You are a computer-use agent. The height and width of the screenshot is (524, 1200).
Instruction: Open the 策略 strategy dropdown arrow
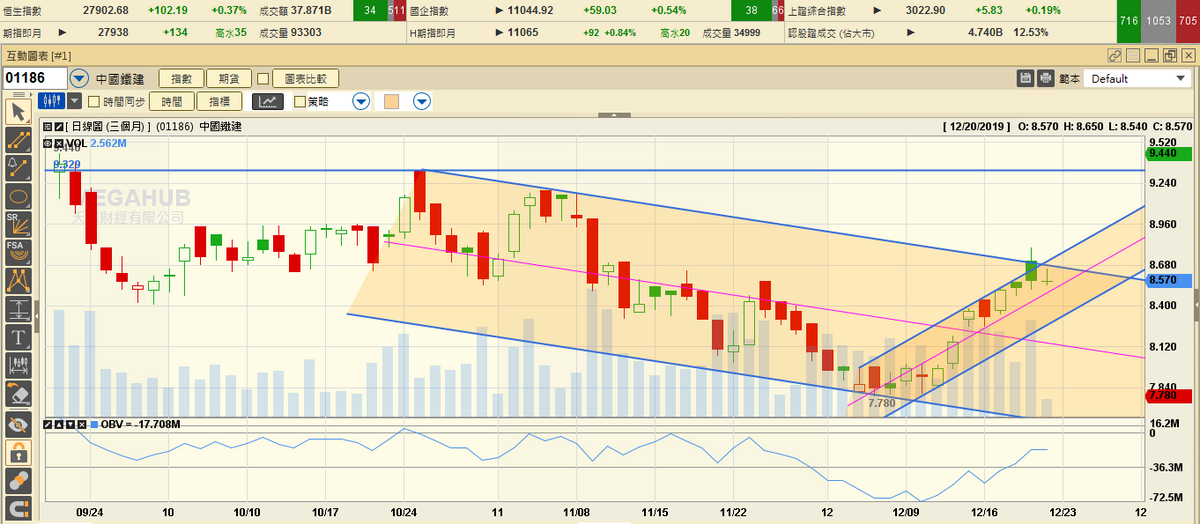(x=361, y=101)
